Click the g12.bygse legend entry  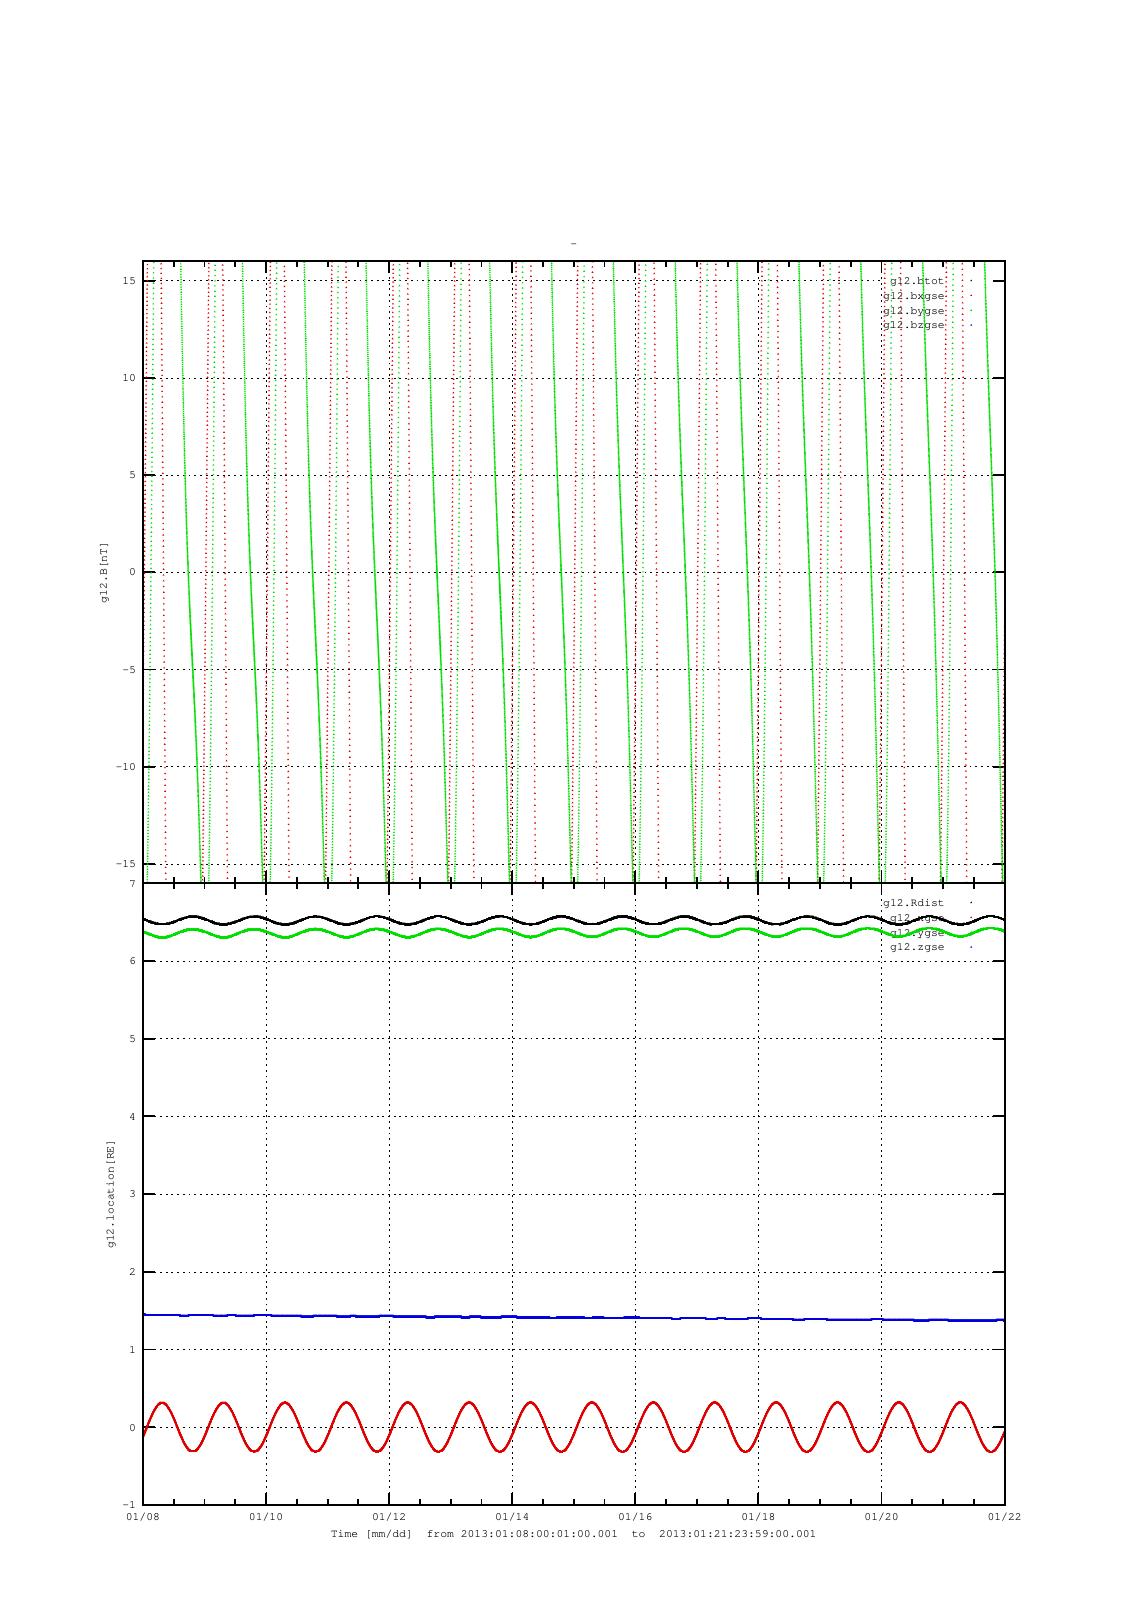click(x=914, y=311)
